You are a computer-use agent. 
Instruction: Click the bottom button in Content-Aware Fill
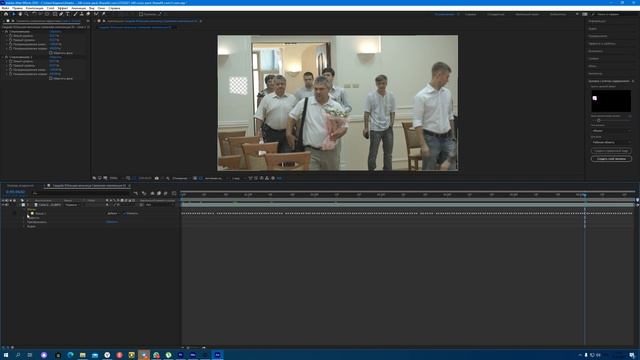click(611, 159)
